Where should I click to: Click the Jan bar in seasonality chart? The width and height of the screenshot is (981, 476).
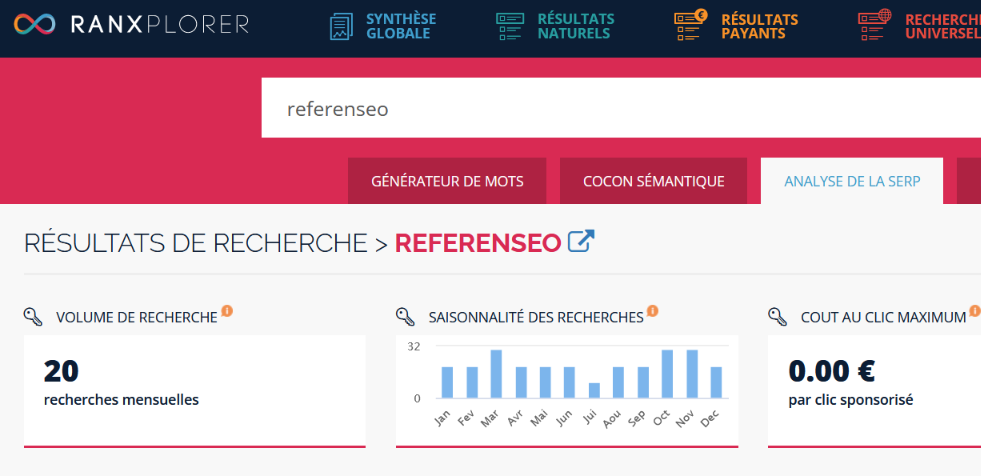pyautogui.click(x=447, y=382)
